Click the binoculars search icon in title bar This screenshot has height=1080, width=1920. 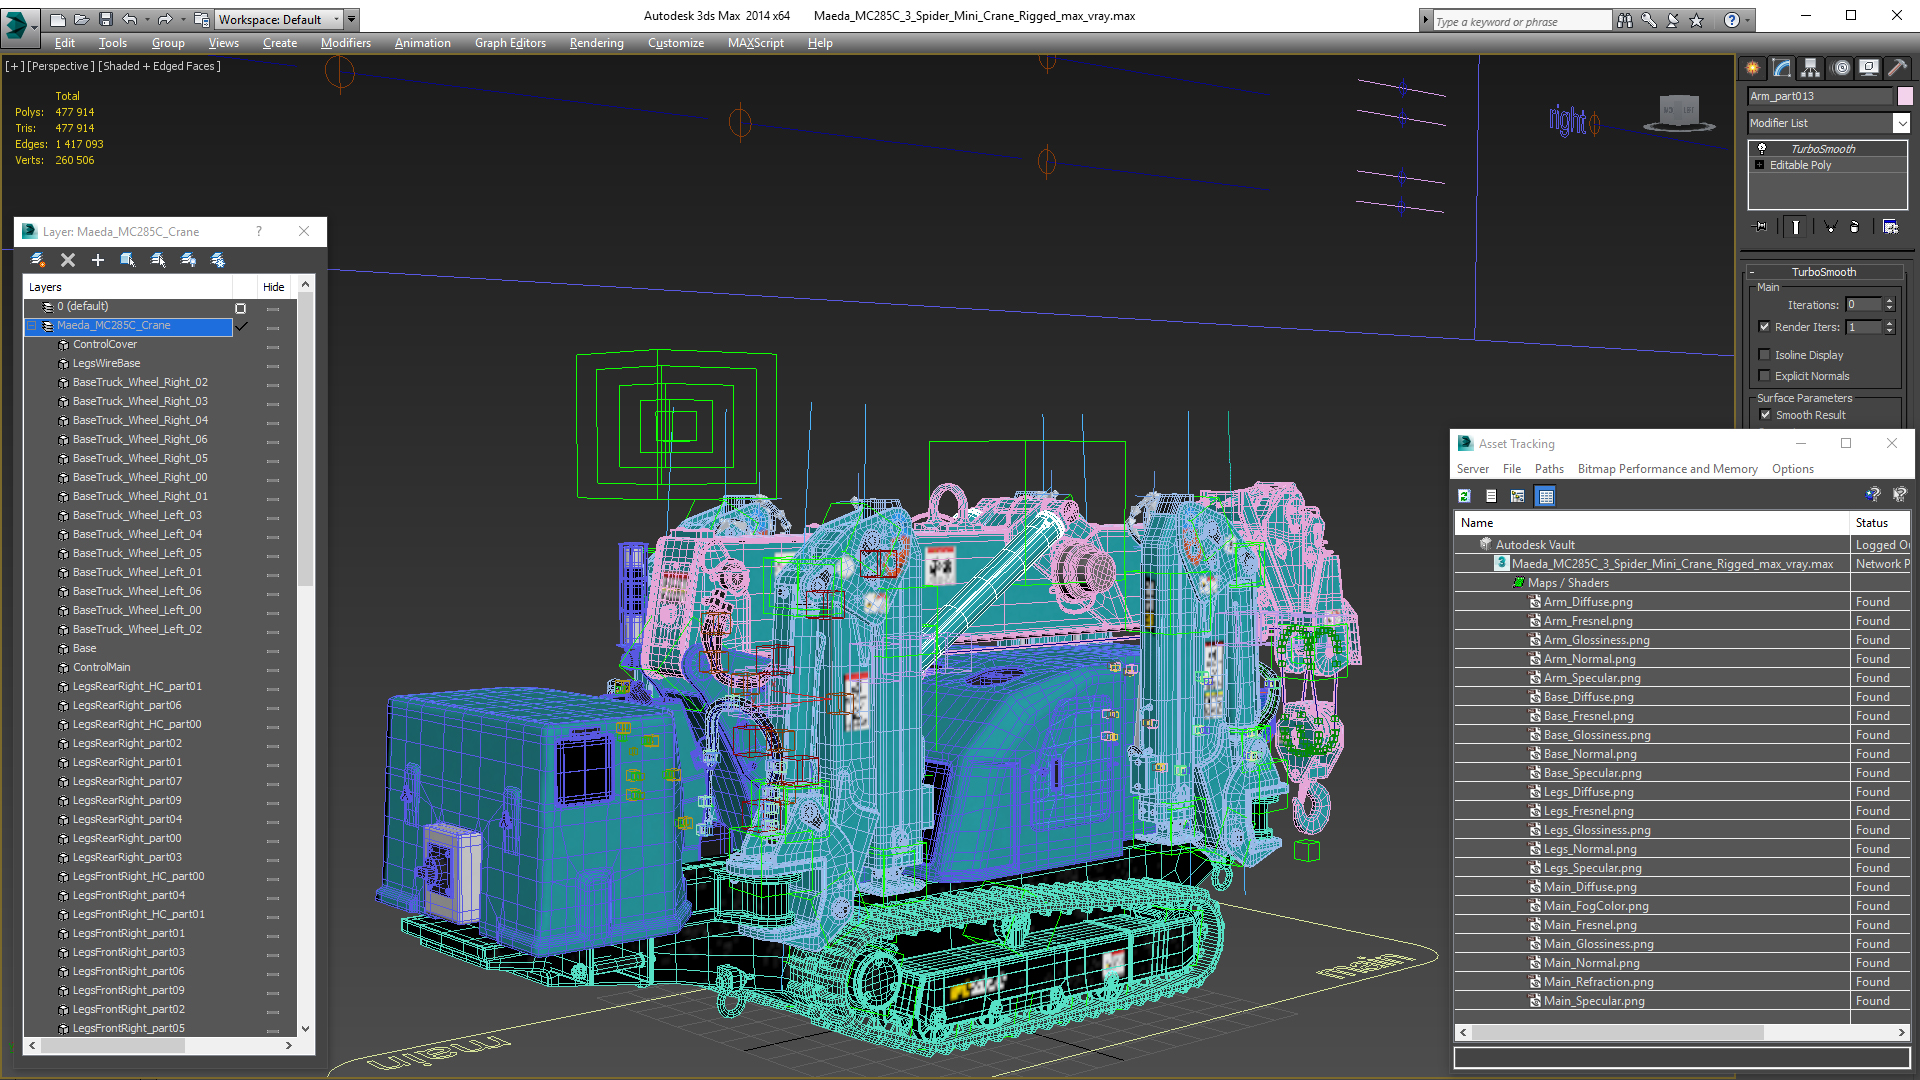point(1625,20)
